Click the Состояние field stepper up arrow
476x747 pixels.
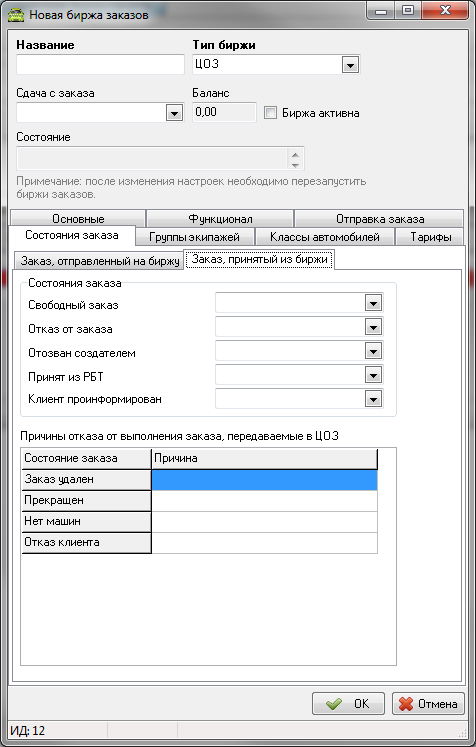click(295, 154)
